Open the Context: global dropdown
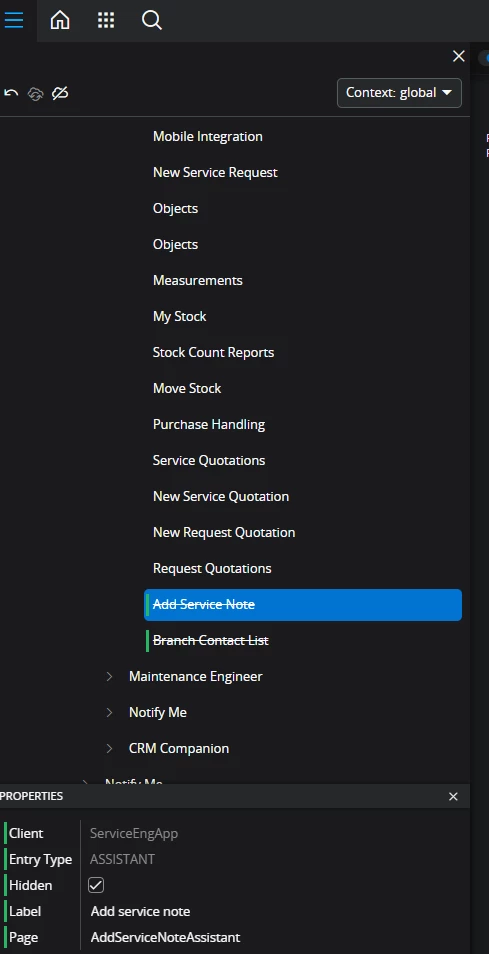Image resolution: width=489 pixels, height=954 pixels. (399, 93)
